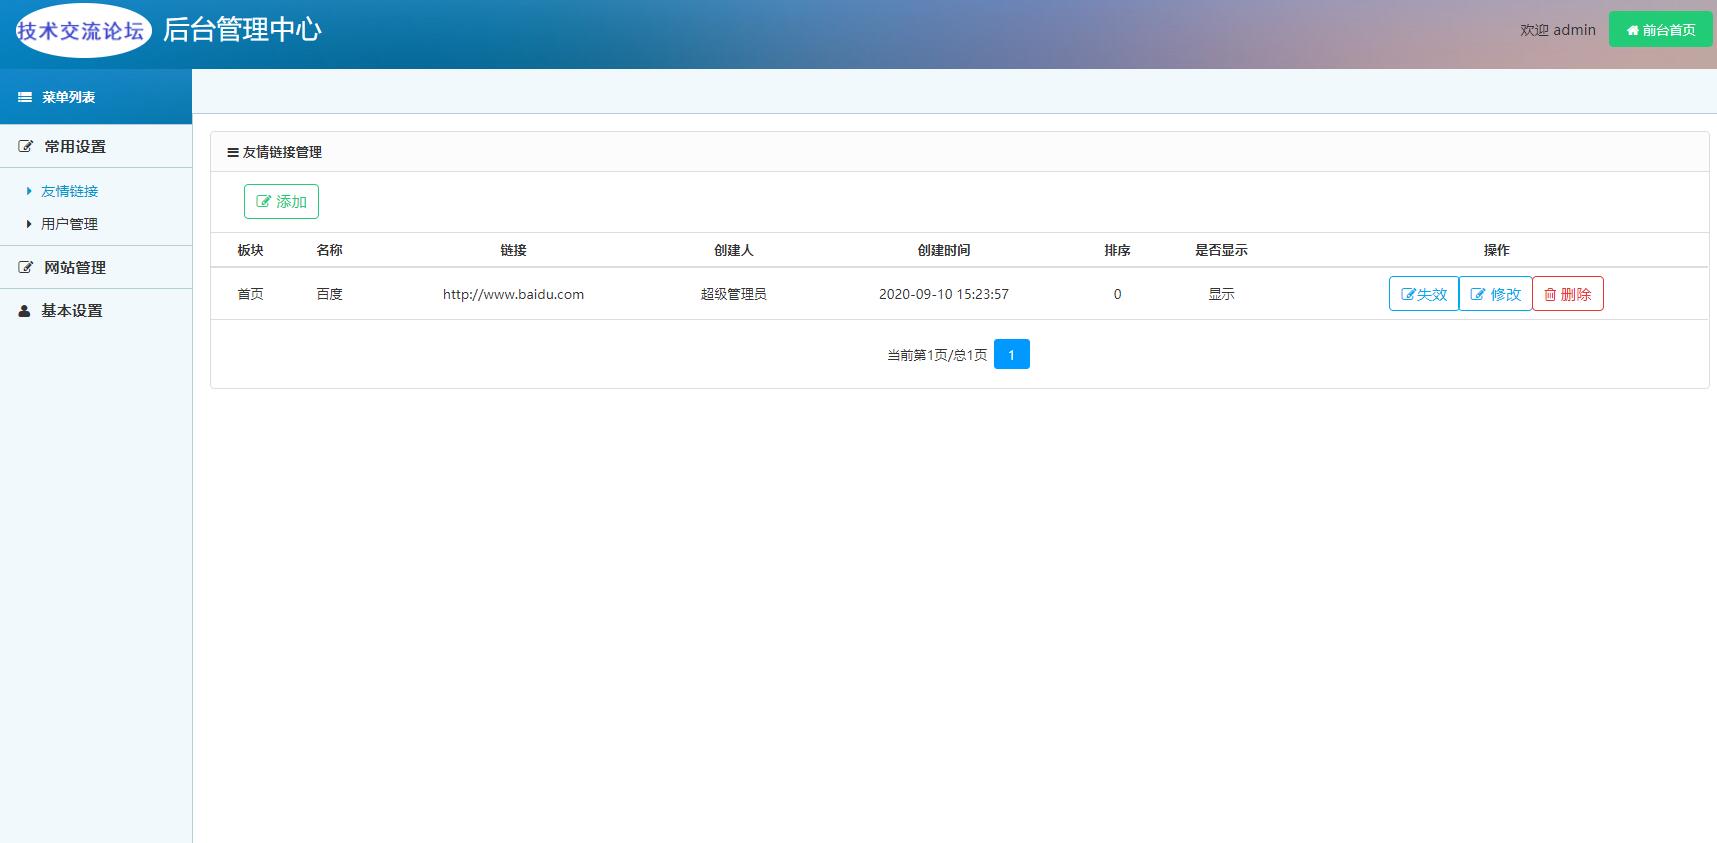Open the 前台首页 button
The image size is (1717, 843).
click(x=1661, y=30)
